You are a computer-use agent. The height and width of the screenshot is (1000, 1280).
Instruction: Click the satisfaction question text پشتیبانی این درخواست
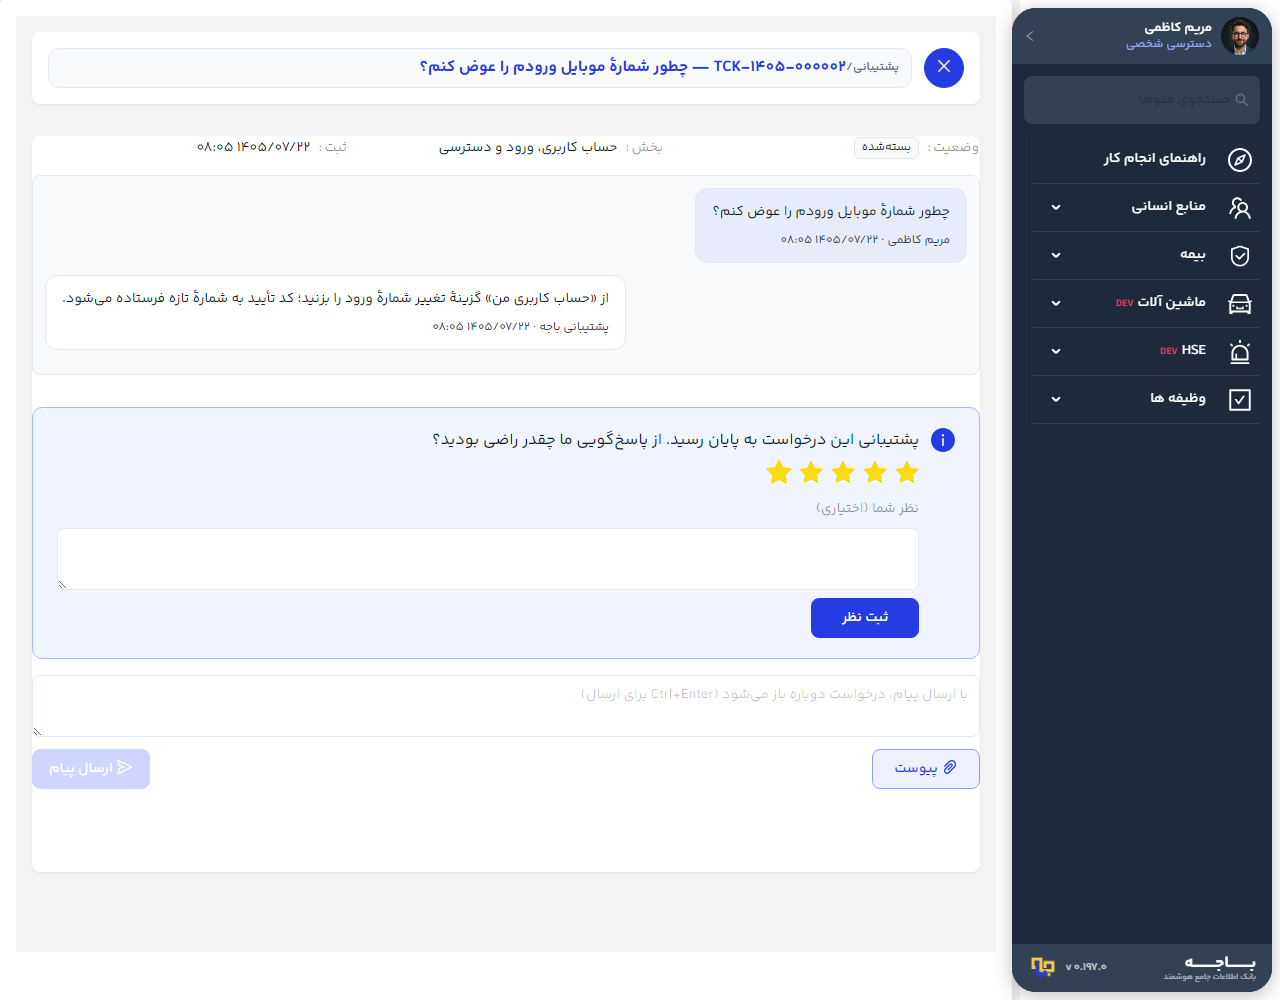tap(675, 440)
